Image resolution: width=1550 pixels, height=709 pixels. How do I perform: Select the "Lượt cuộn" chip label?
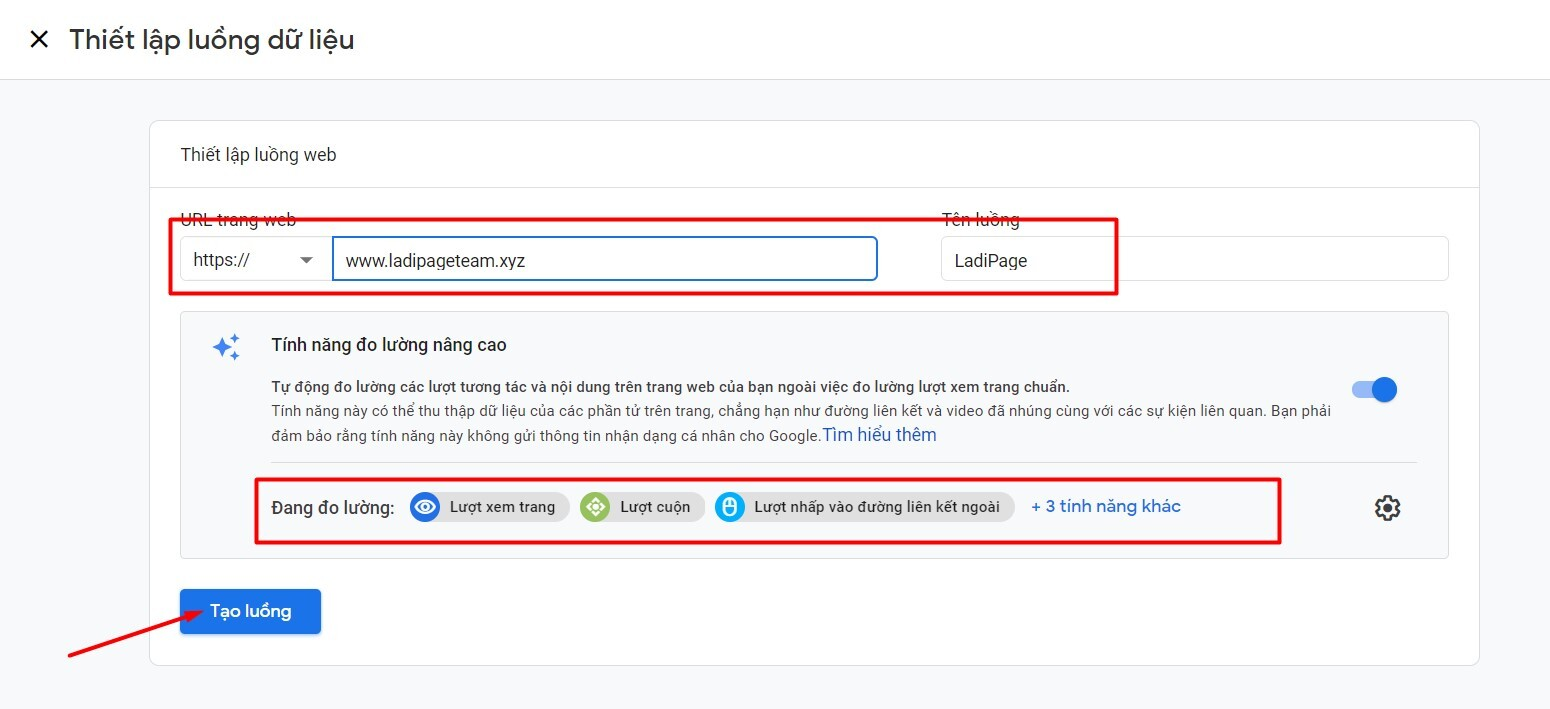[x=655, y=507]
